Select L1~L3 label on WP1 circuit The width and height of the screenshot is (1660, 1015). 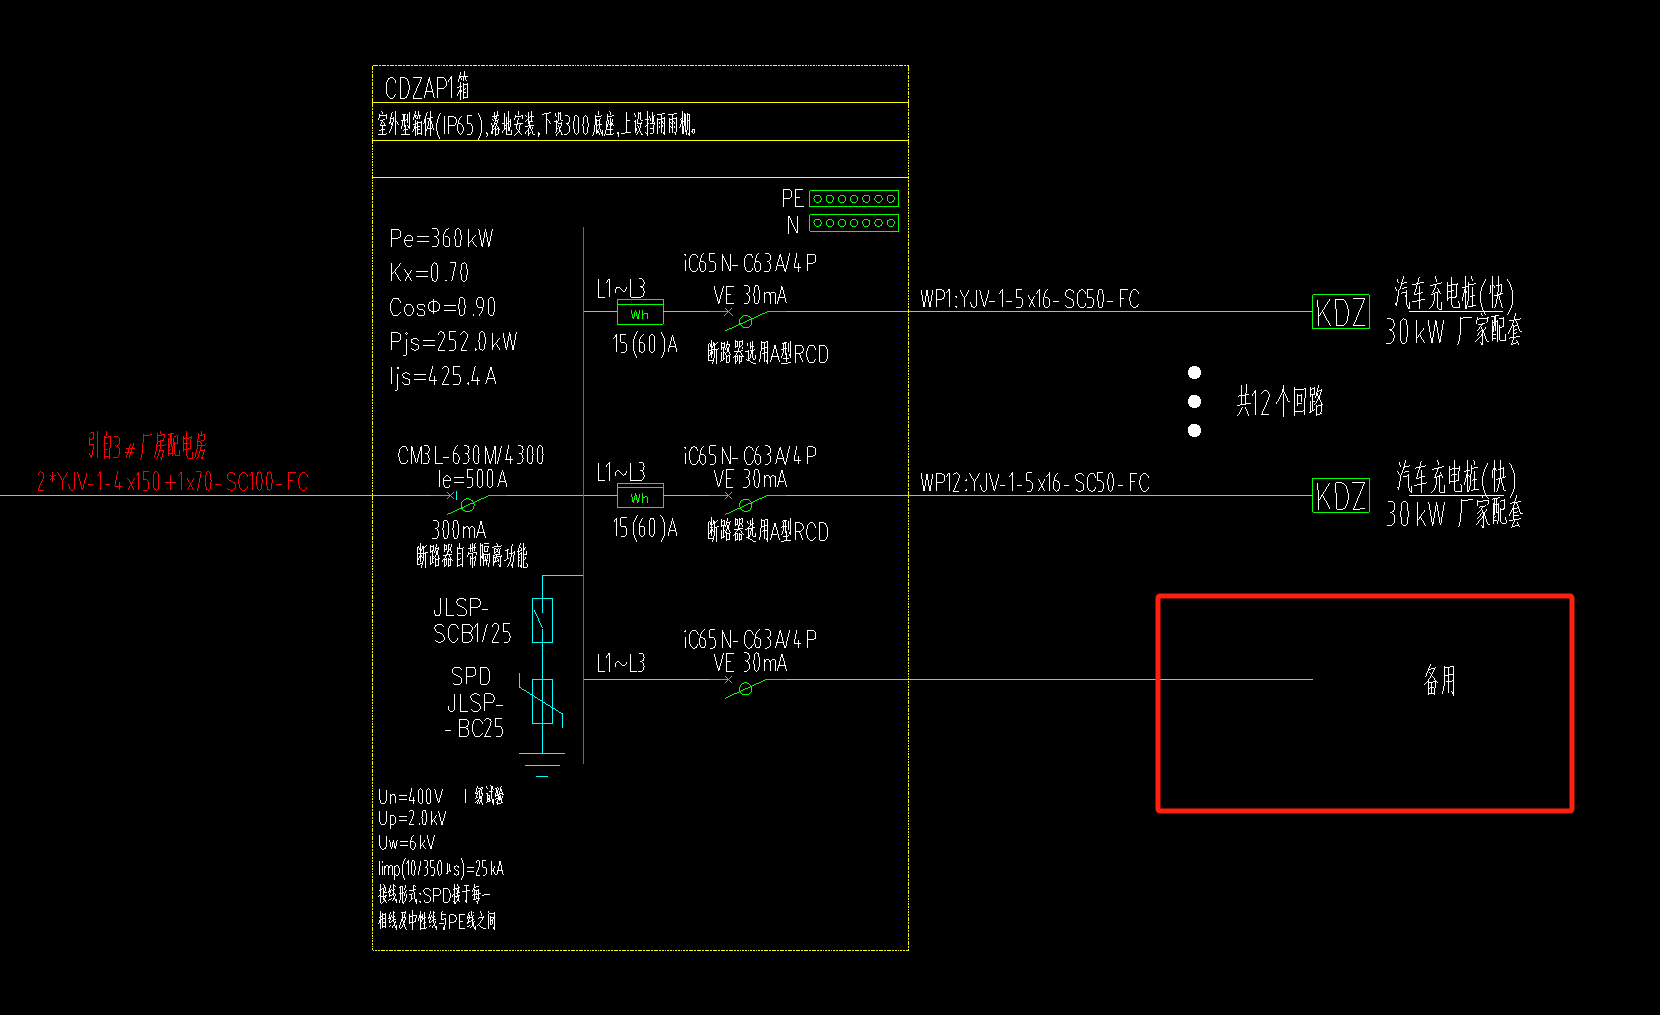point(621,289)
